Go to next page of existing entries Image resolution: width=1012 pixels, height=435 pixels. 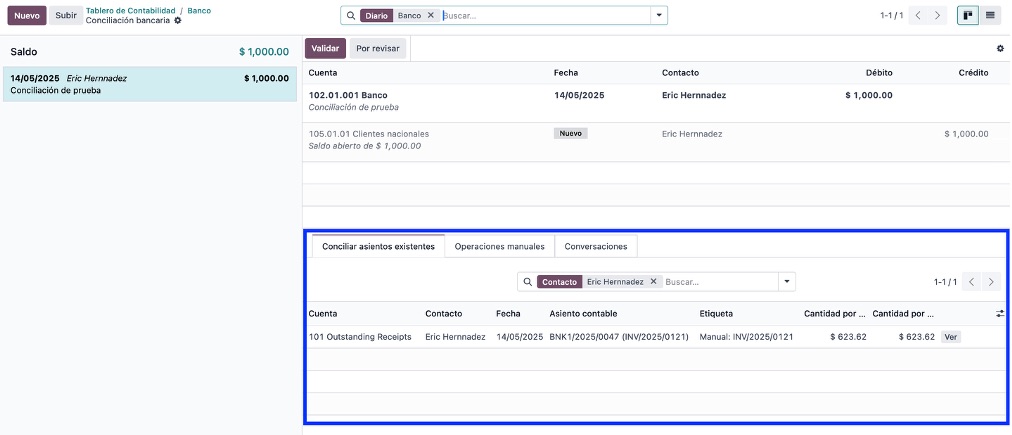991,282
